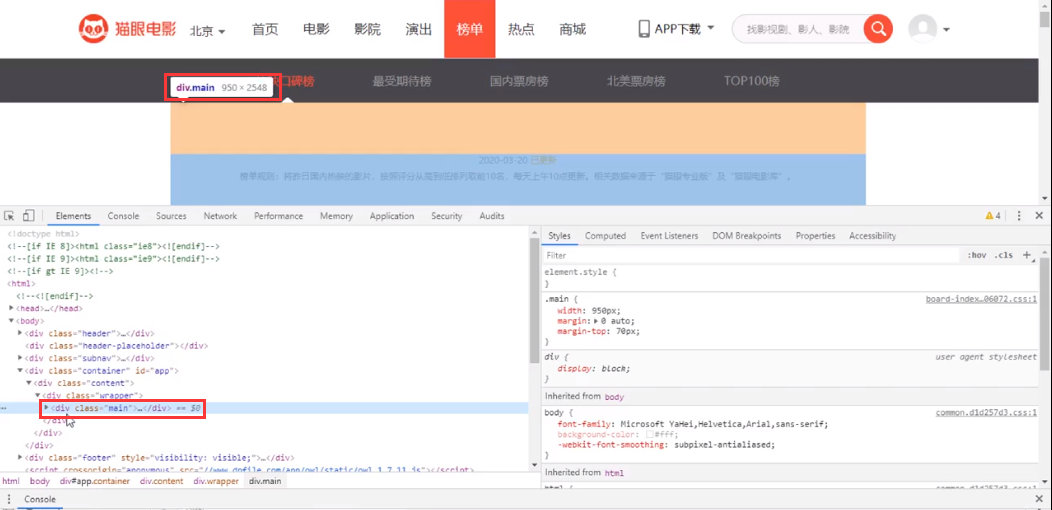1052x510 pixels.
Task: Switch to the Computed styles tab
Action: pos(605,236)
